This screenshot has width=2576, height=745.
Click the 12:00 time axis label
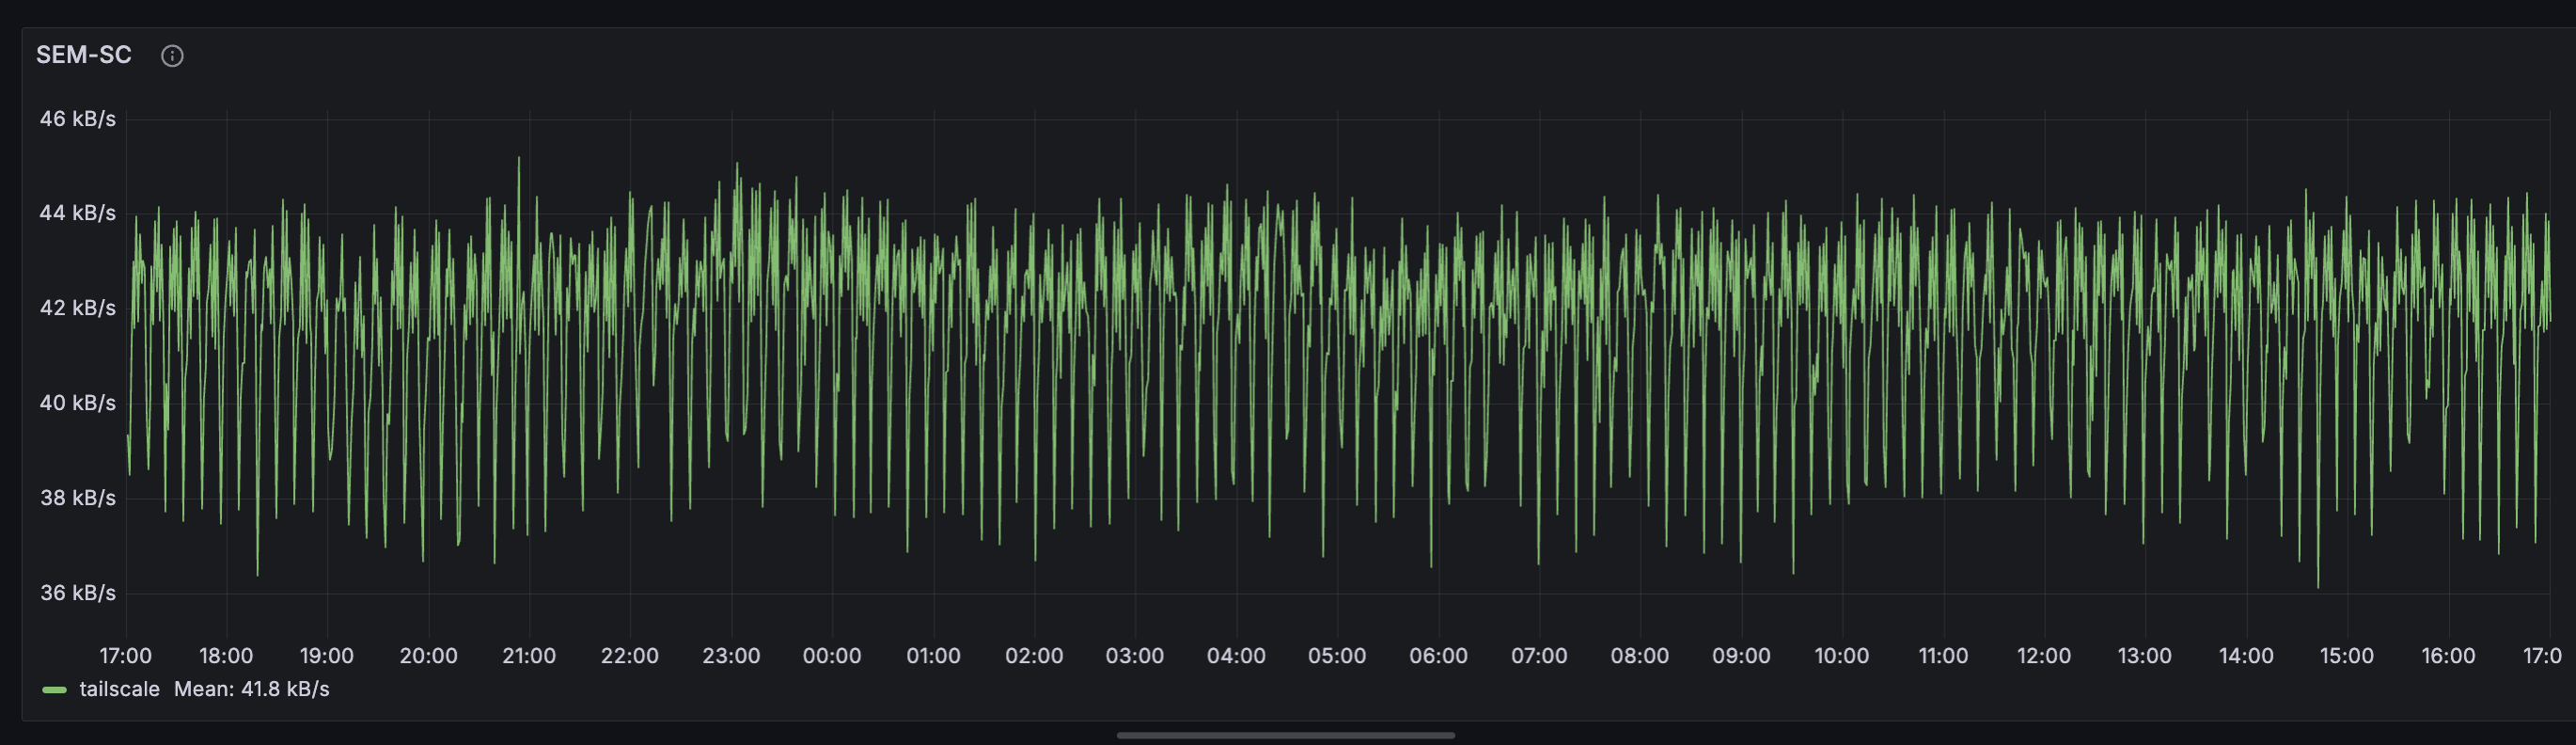[2044, 656]
